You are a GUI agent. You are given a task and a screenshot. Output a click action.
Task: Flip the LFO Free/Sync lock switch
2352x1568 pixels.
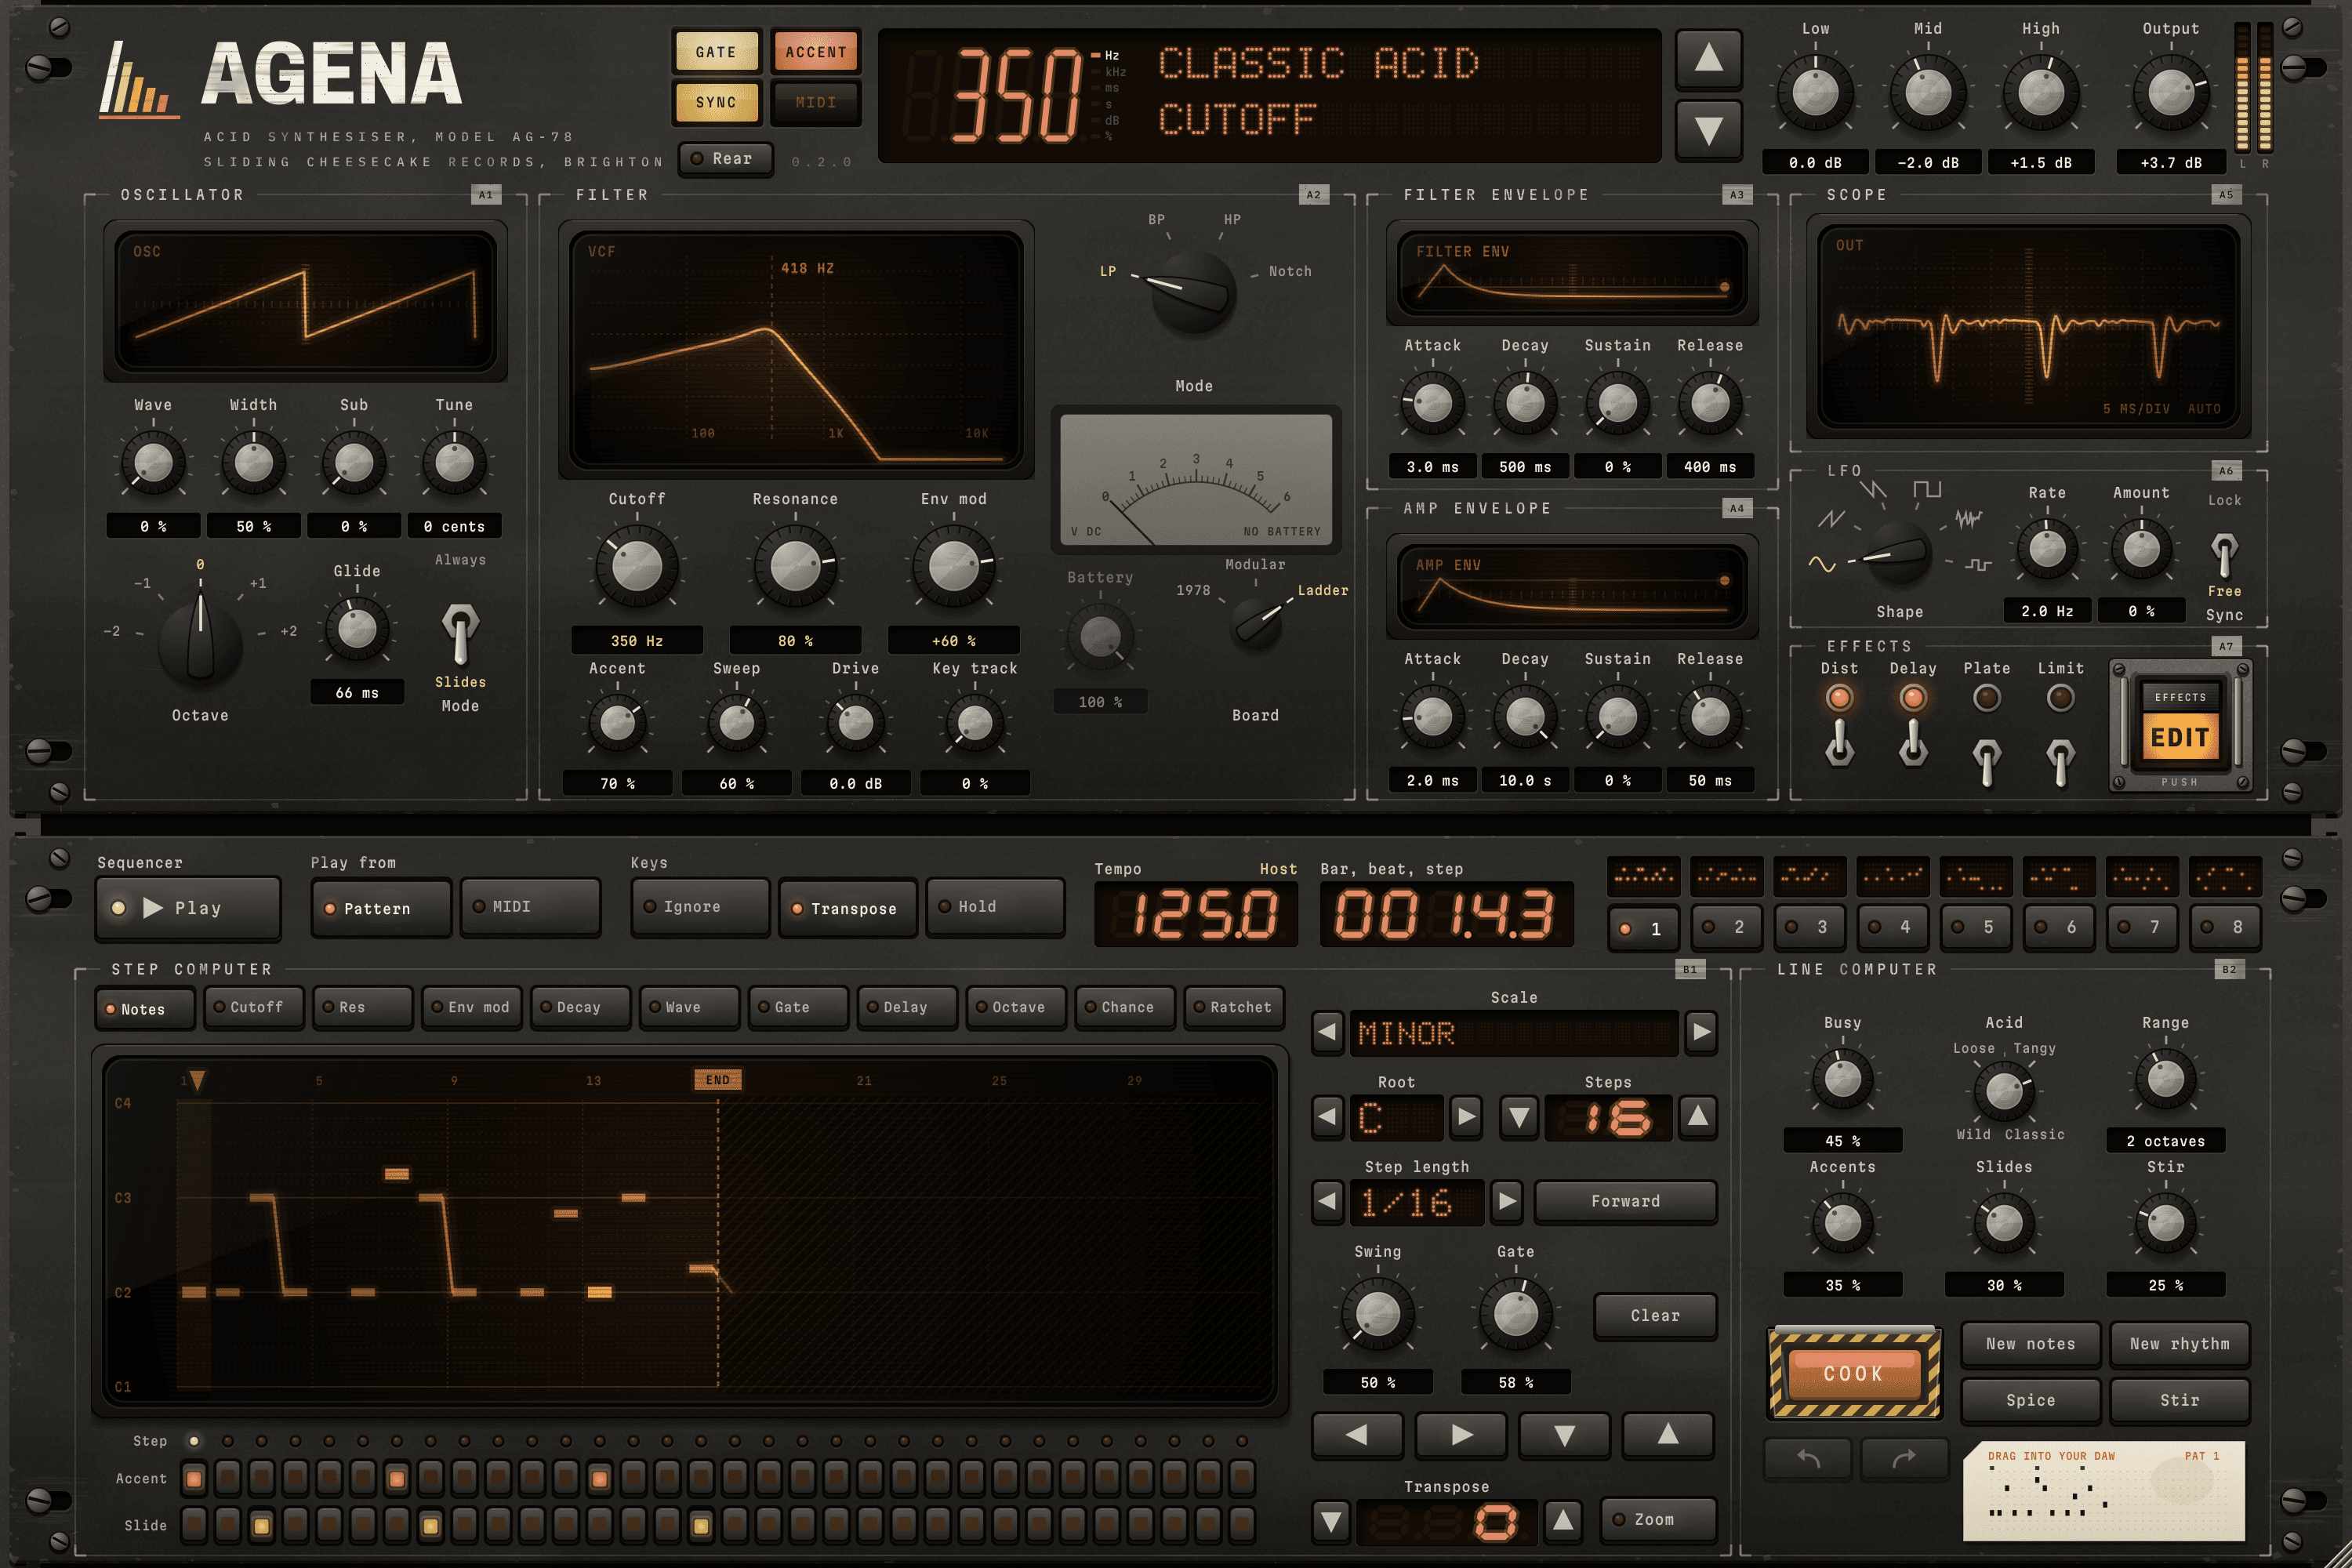[x=2224, y=554]
